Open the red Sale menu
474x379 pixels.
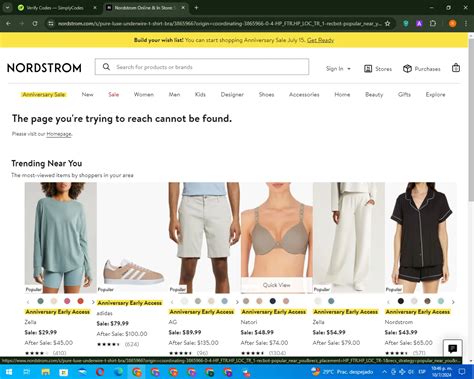click(114, 94)
